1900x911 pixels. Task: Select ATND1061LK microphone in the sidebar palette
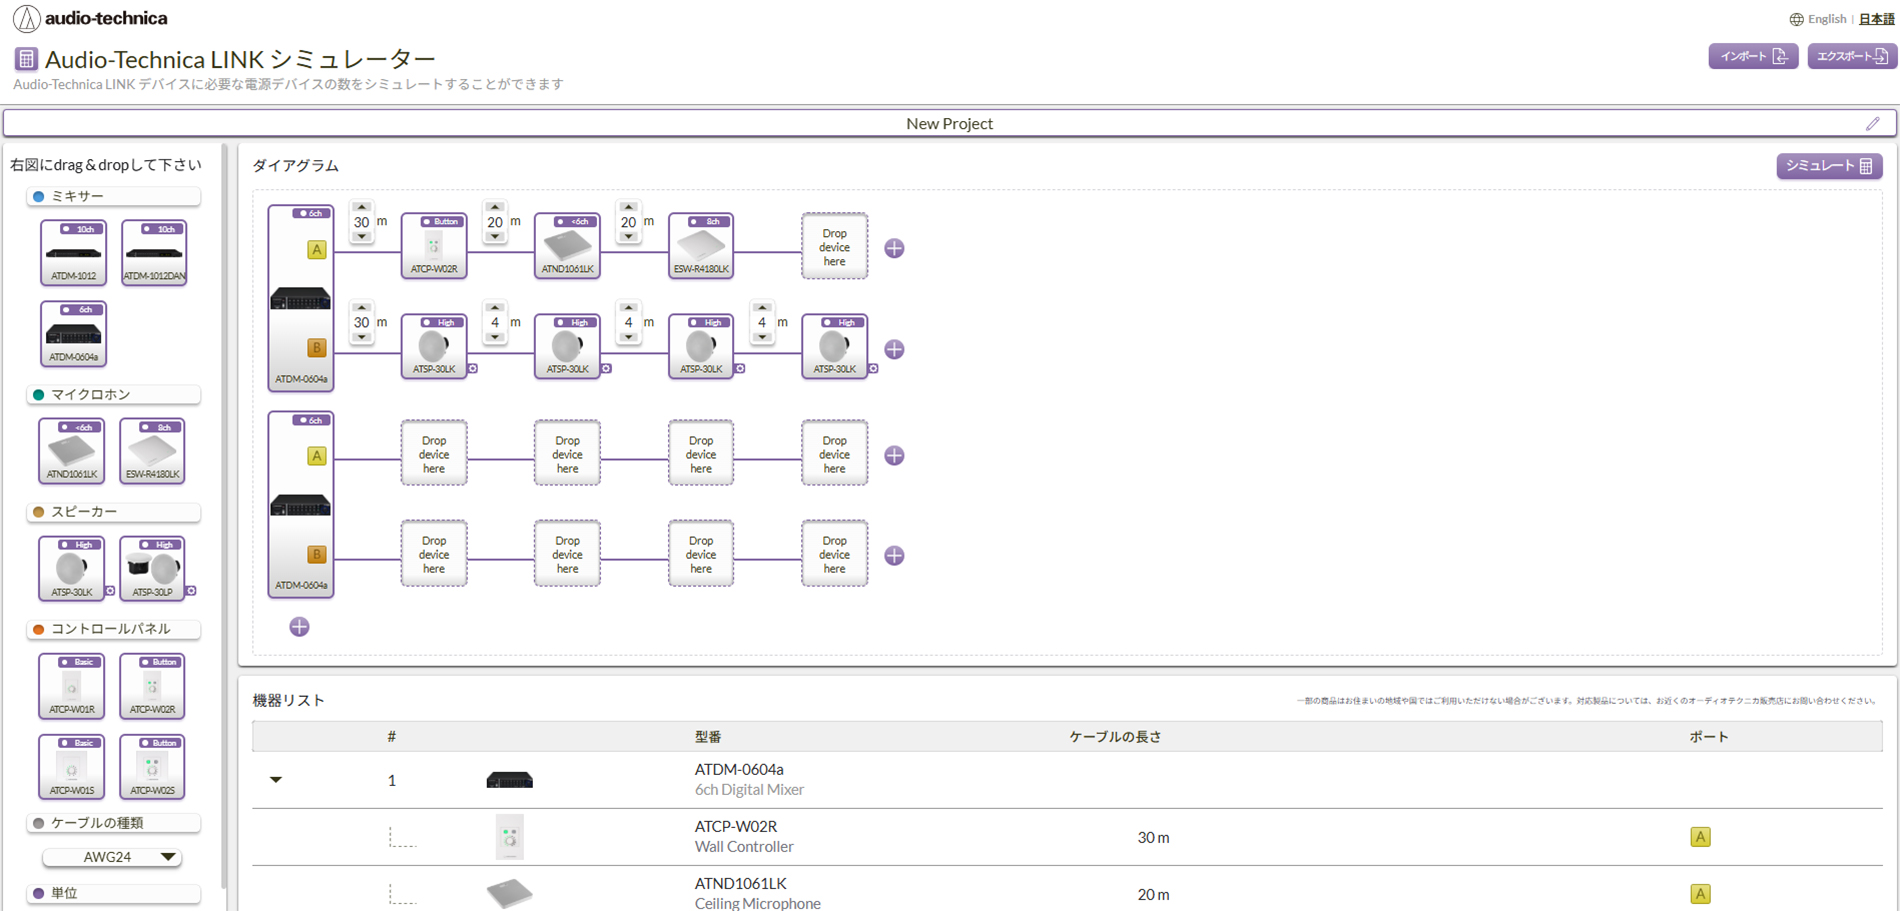(x=72, y=451)
